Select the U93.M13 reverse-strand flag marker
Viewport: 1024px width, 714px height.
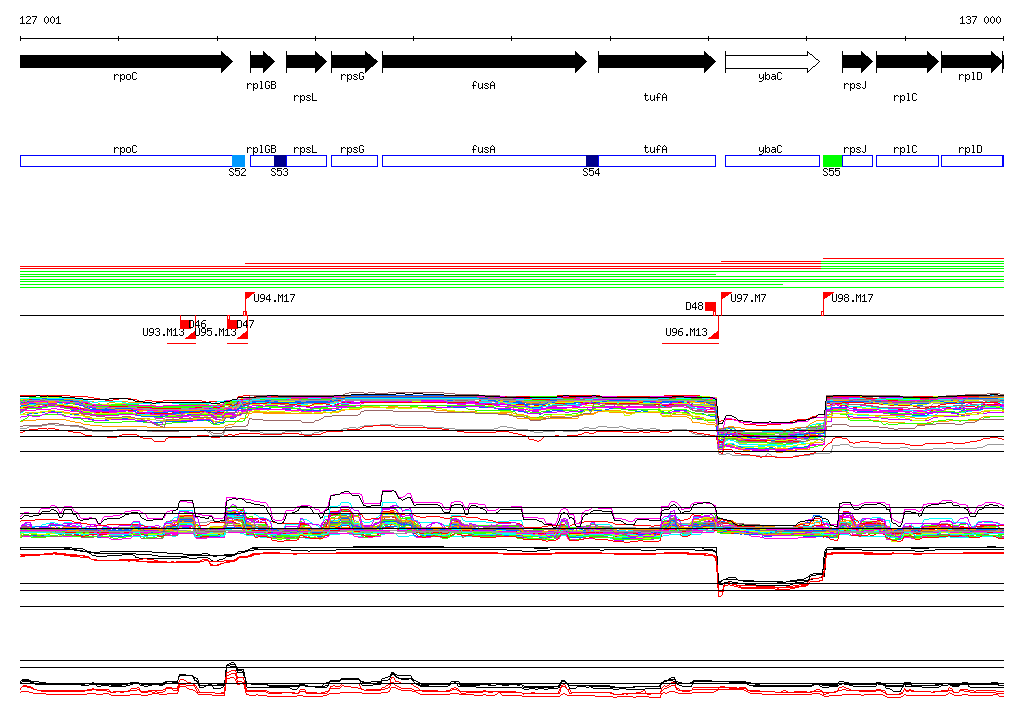pos(191,334)
